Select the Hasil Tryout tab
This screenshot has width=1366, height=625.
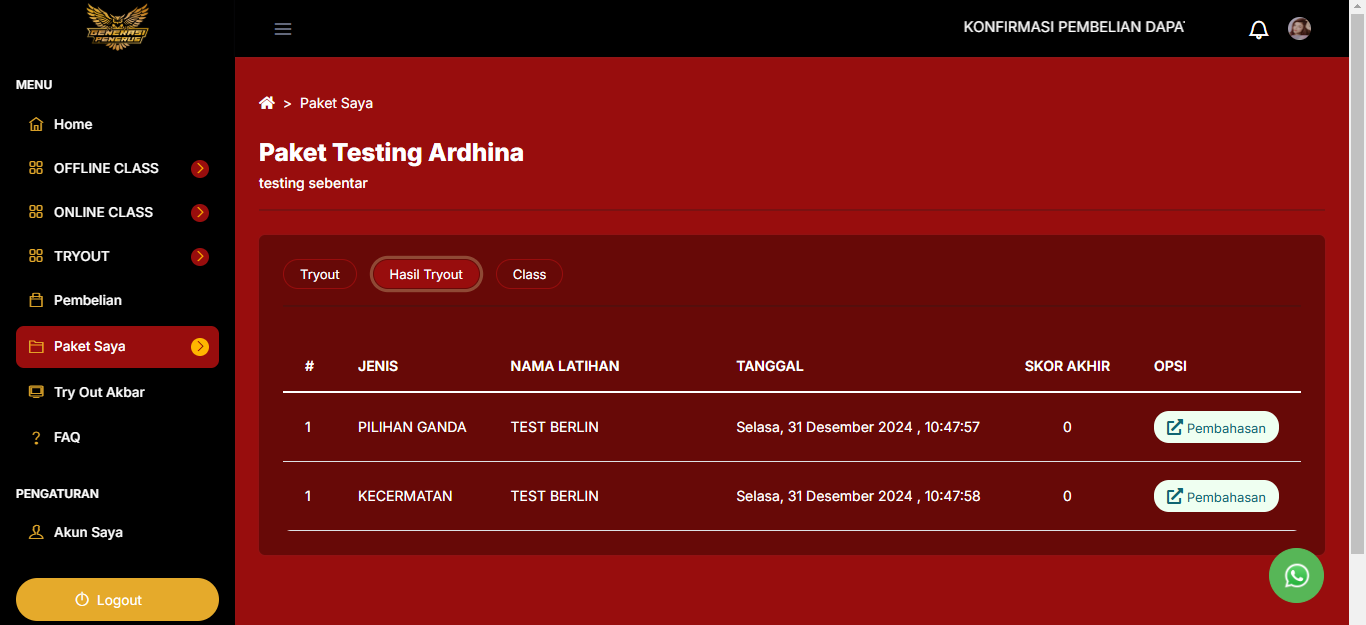(426, 274)
